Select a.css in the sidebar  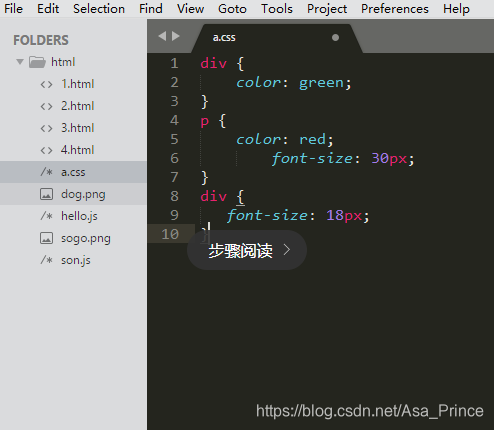(73, 172)
